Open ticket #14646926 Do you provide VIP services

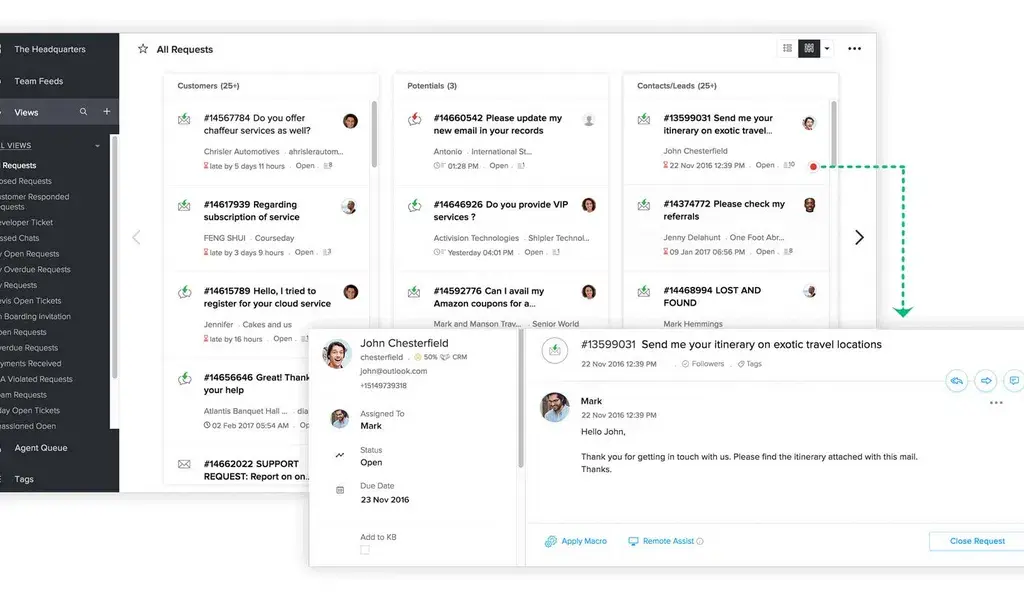(x=501, y=211)
